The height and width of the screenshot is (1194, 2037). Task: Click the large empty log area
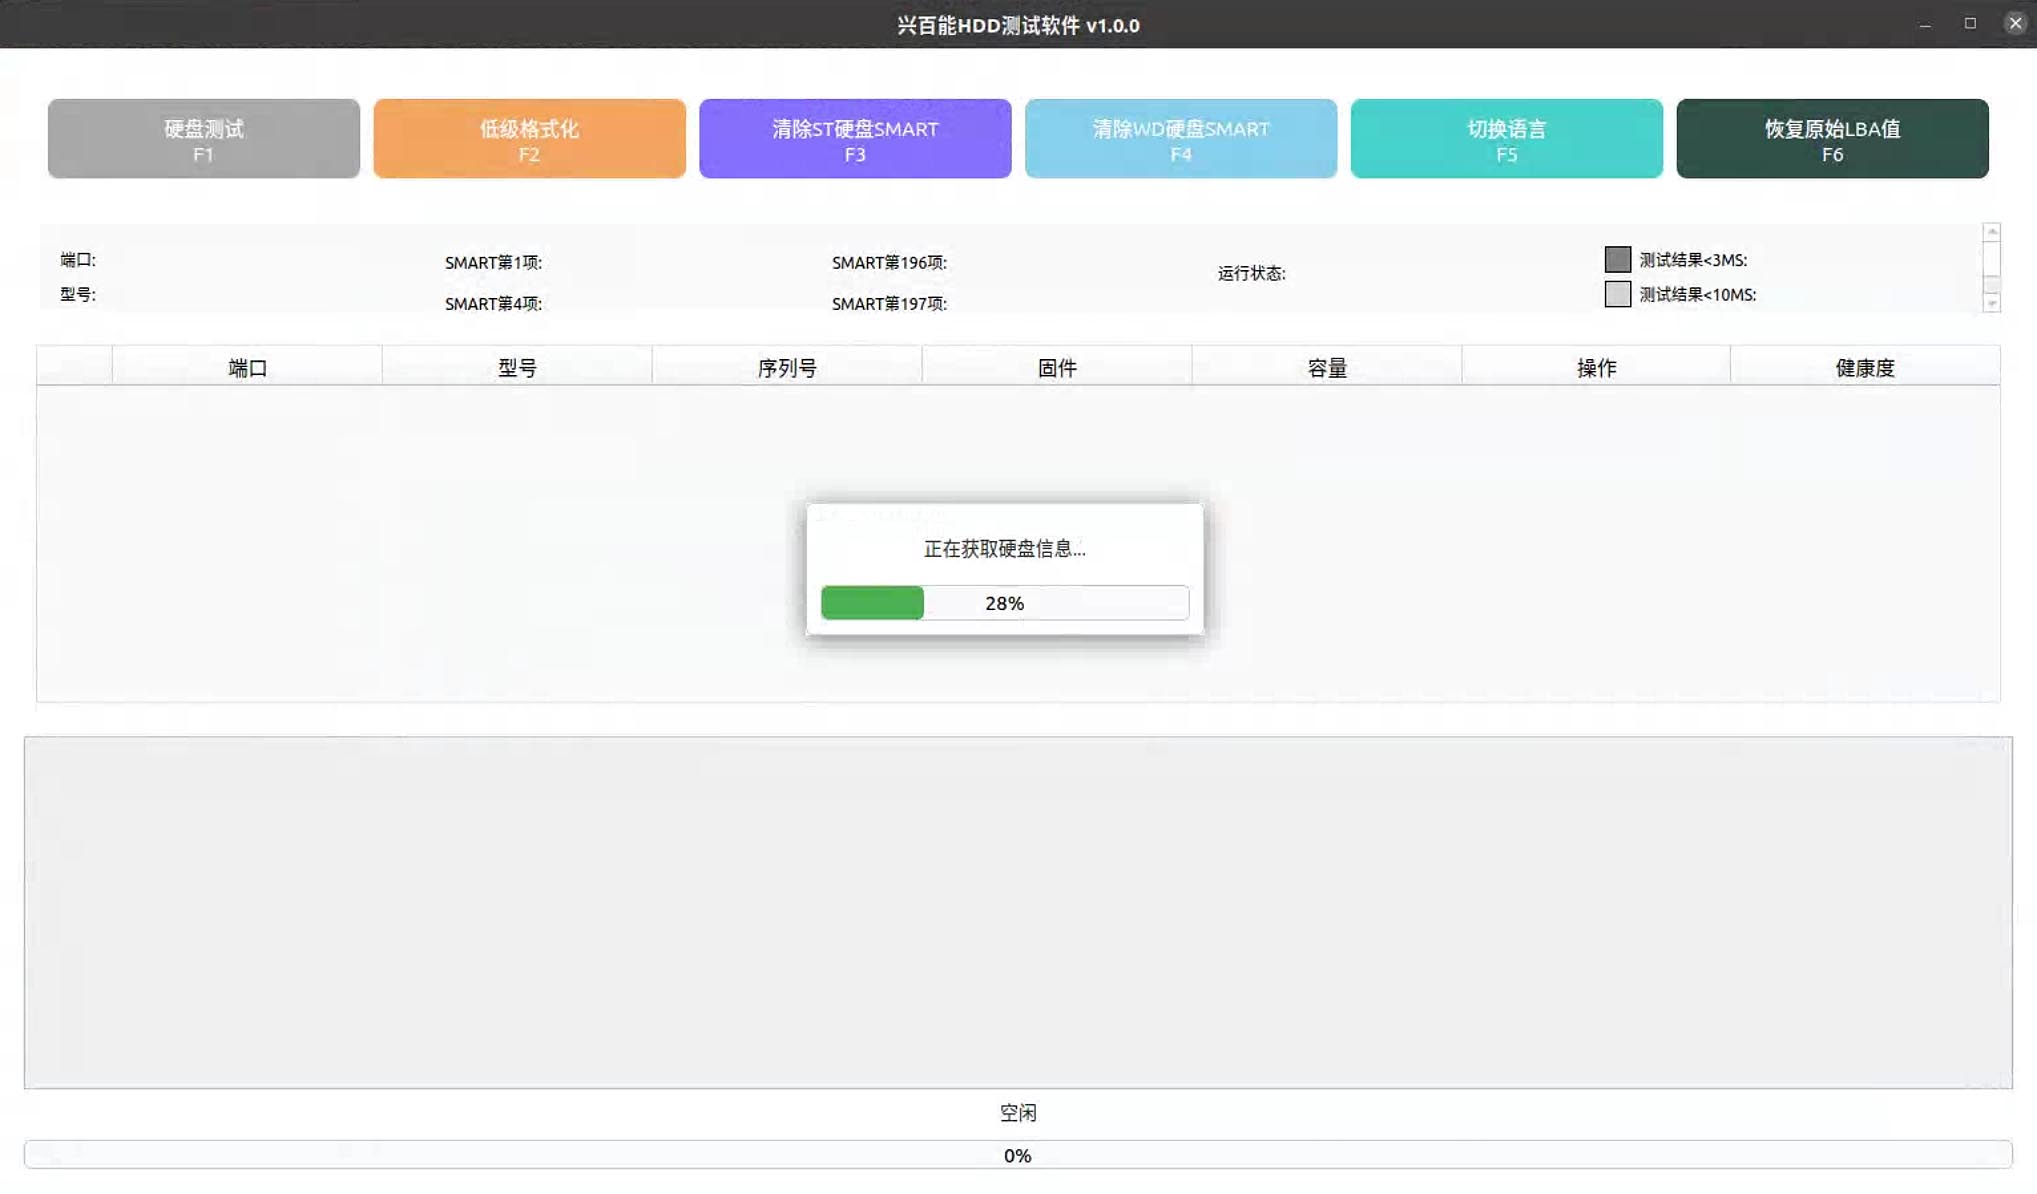1017,912
